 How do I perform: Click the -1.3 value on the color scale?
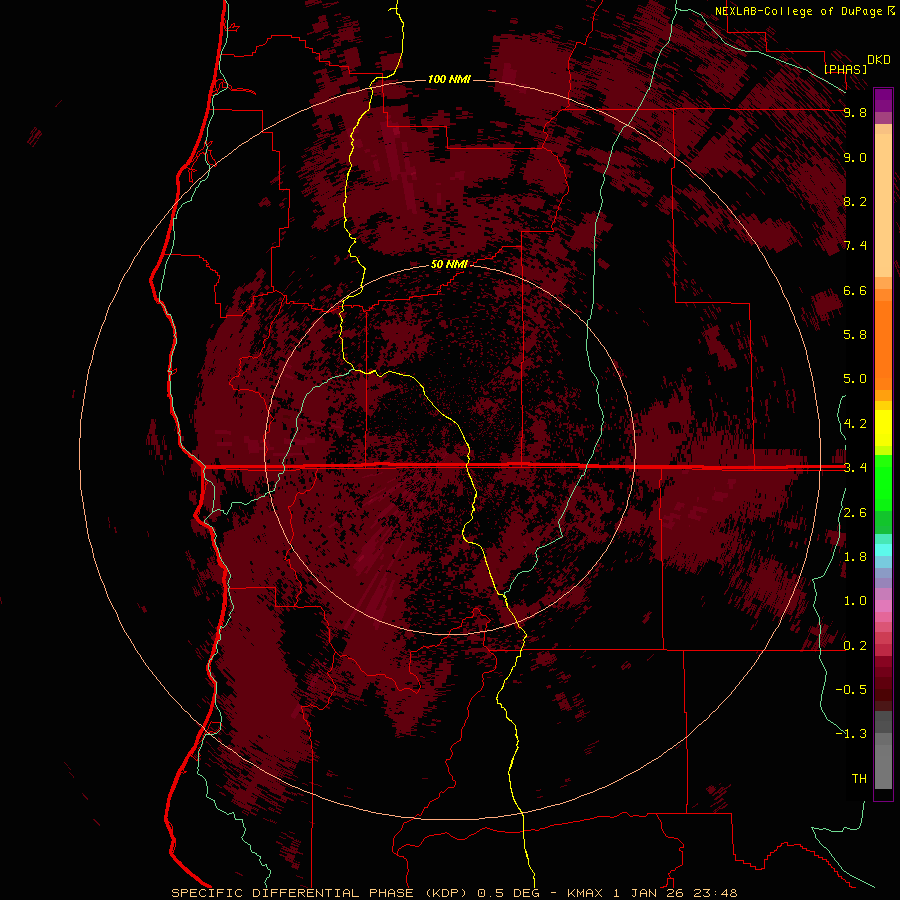coord(851,734)
